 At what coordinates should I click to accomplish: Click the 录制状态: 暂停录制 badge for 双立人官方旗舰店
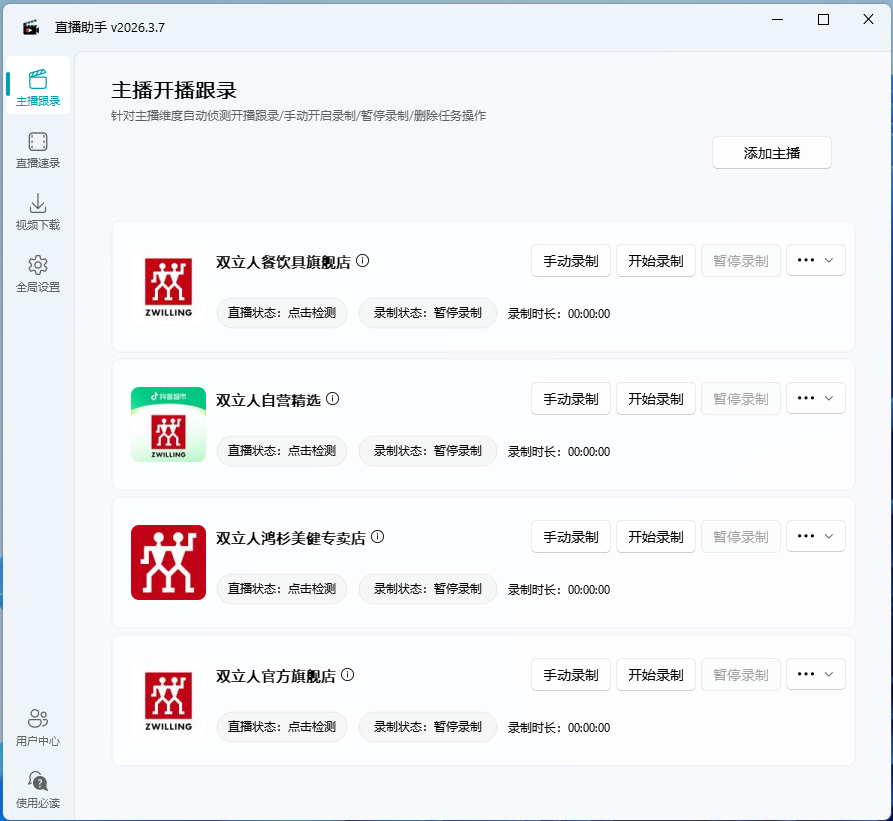(427, 727)
